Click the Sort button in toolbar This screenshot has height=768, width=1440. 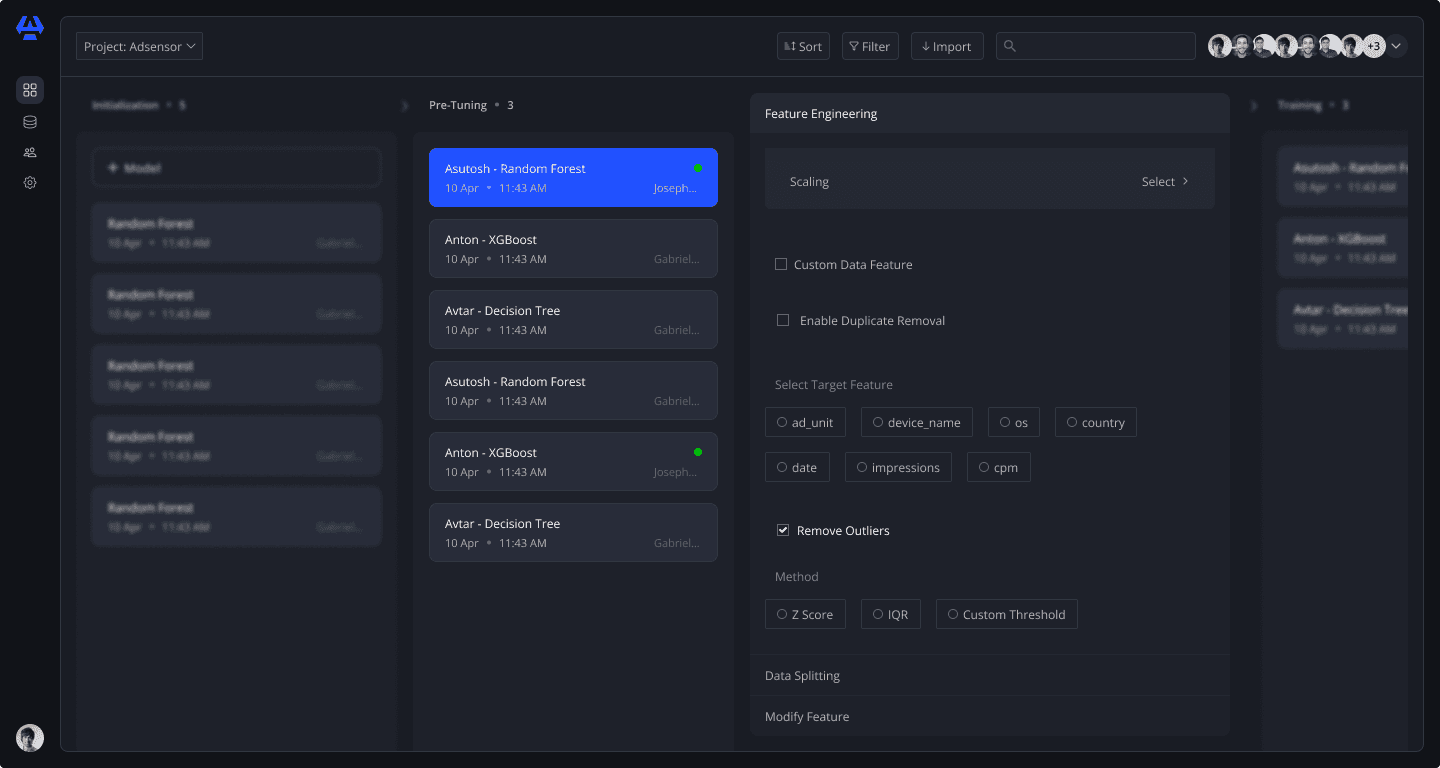tap(803, 46)
